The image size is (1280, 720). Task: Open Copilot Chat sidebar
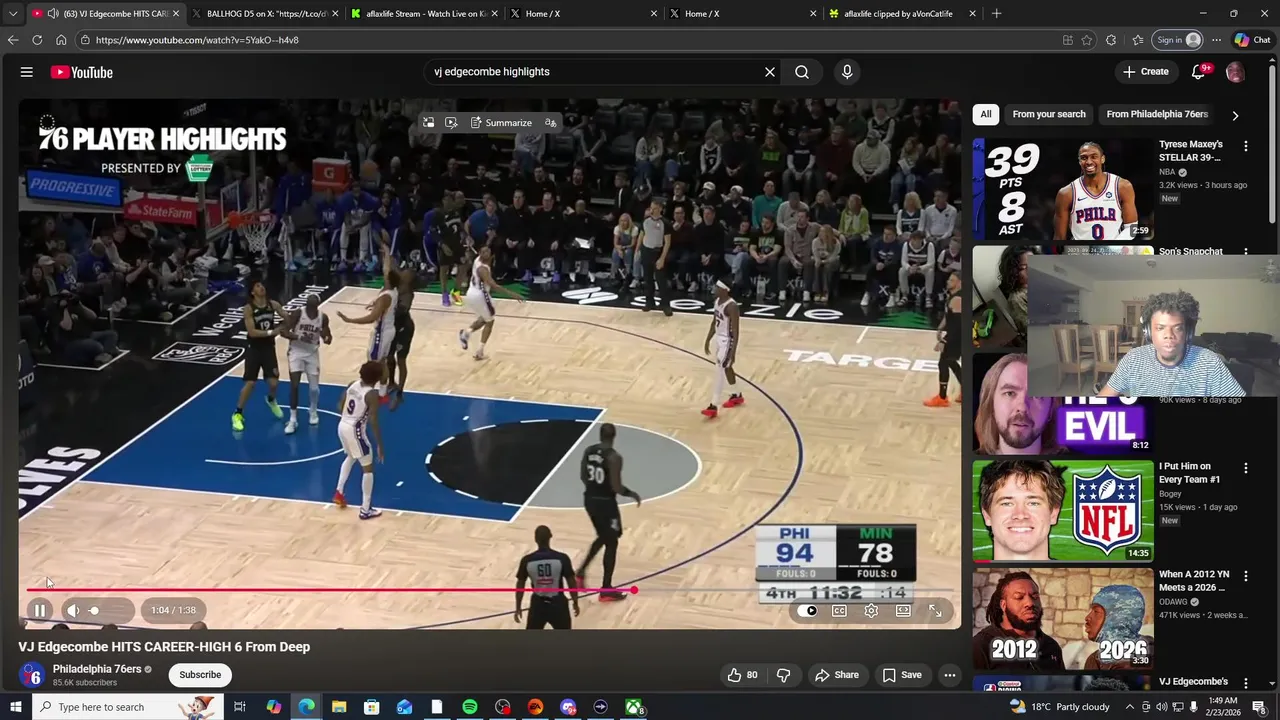click(x=1252, y=40)
